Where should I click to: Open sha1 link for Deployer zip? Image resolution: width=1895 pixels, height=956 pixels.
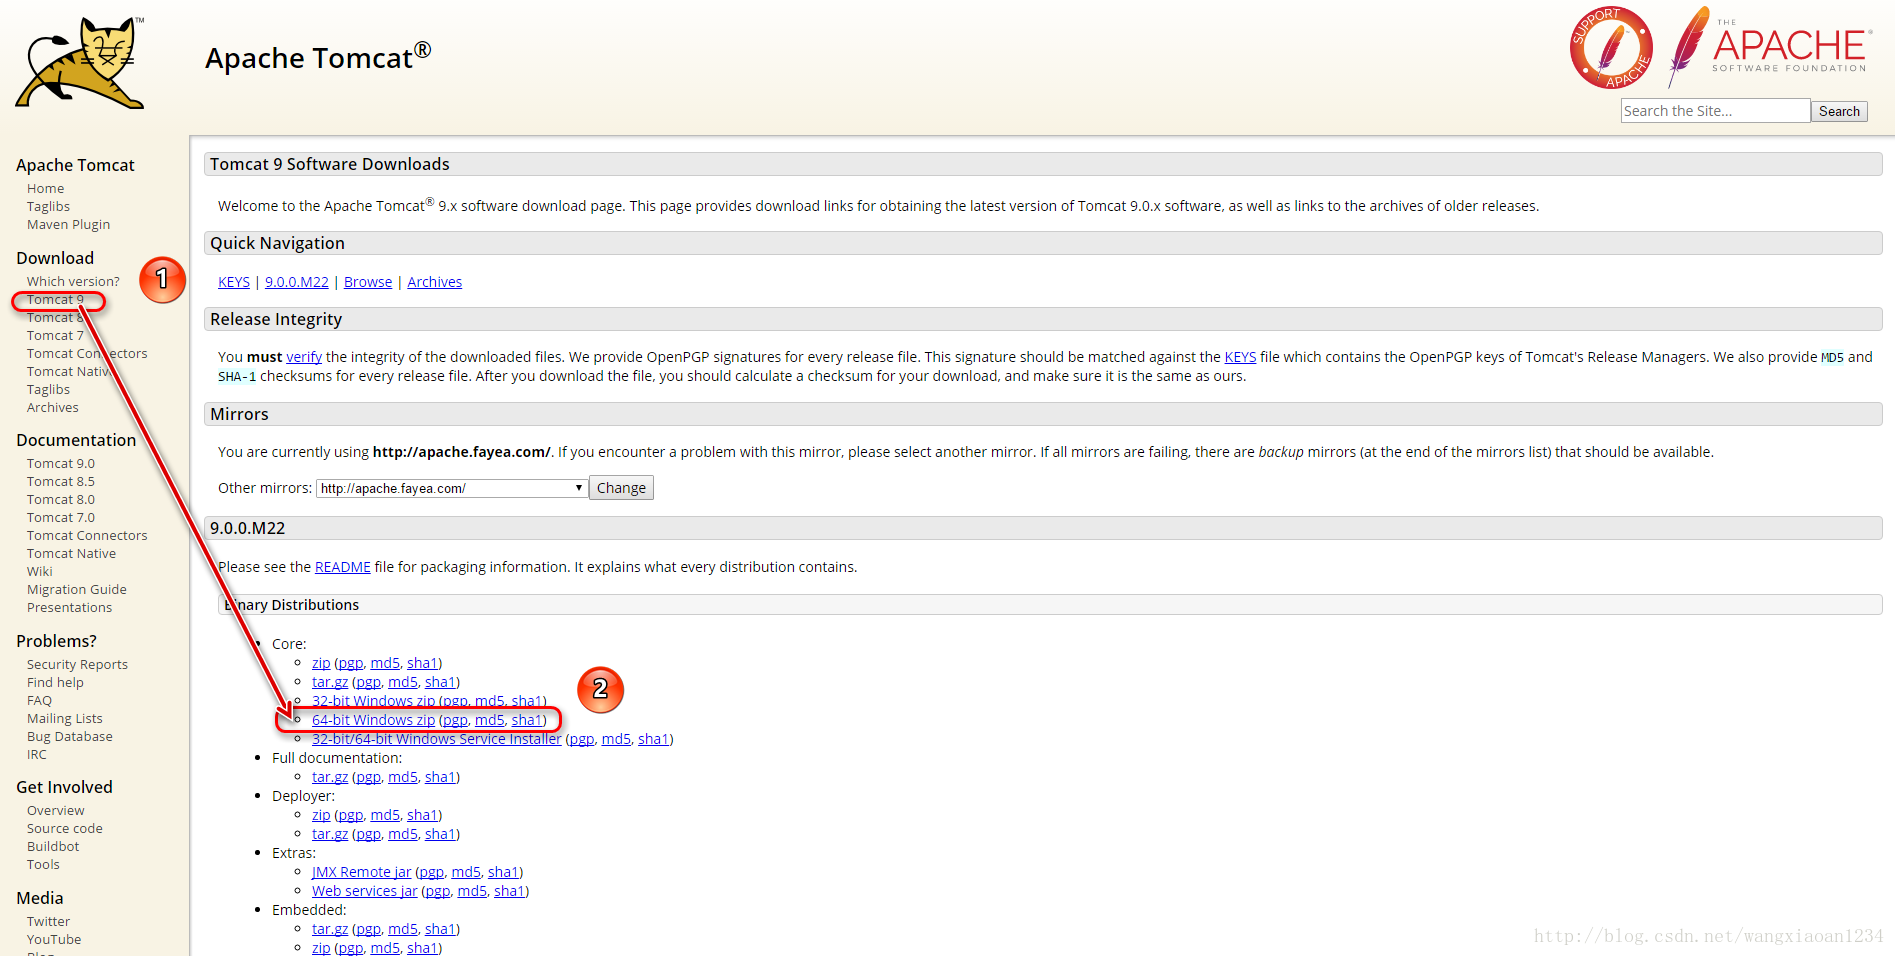[x=422, y=815]
